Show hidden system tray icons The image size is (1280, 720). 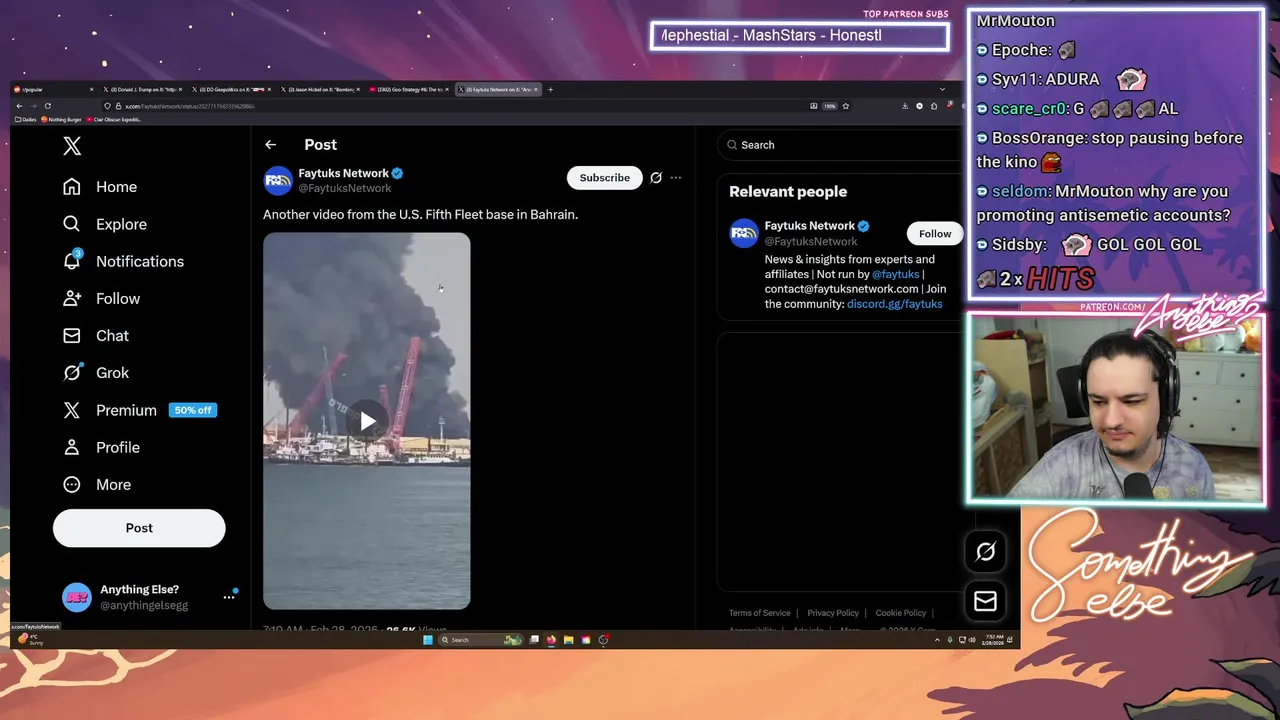[936, 640]
